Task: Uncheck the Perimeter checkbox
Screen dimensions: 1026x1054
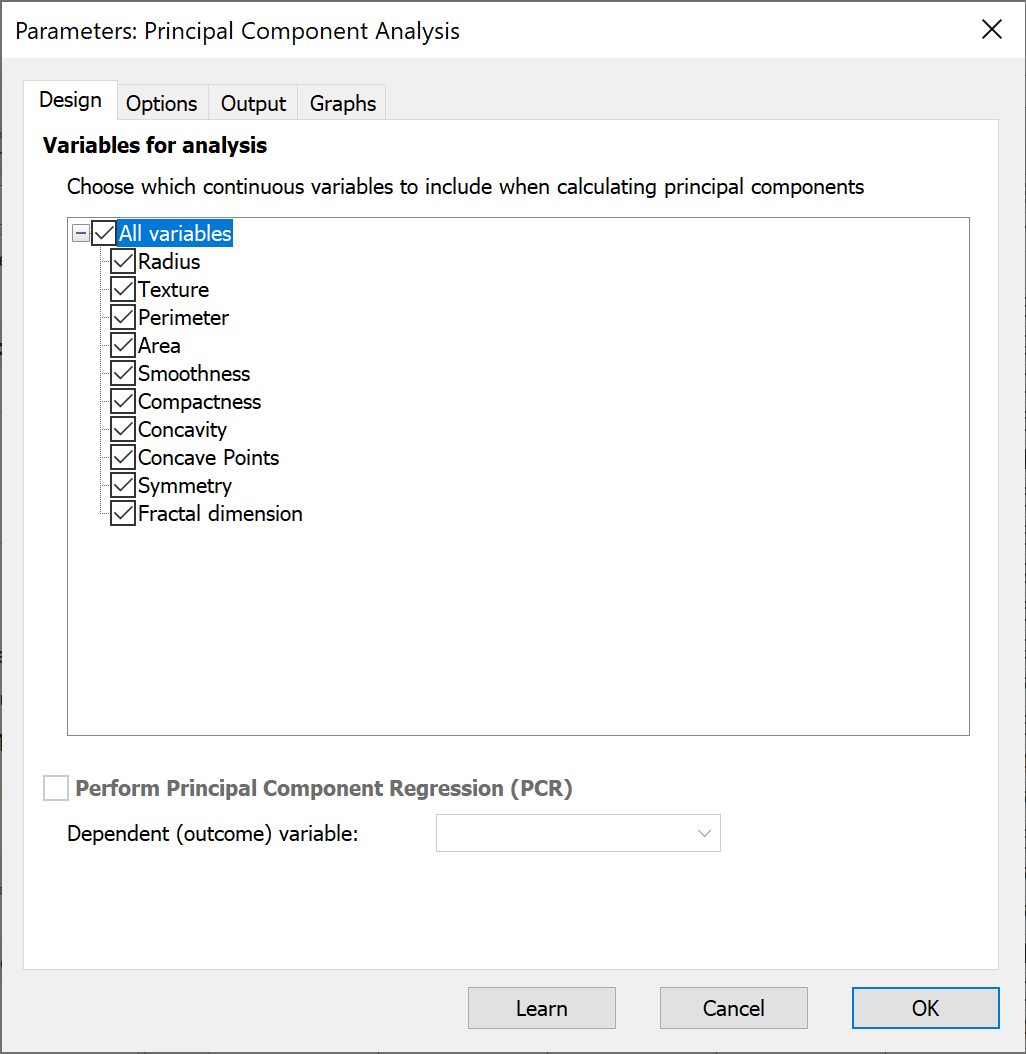Action: tap(123, 318)
